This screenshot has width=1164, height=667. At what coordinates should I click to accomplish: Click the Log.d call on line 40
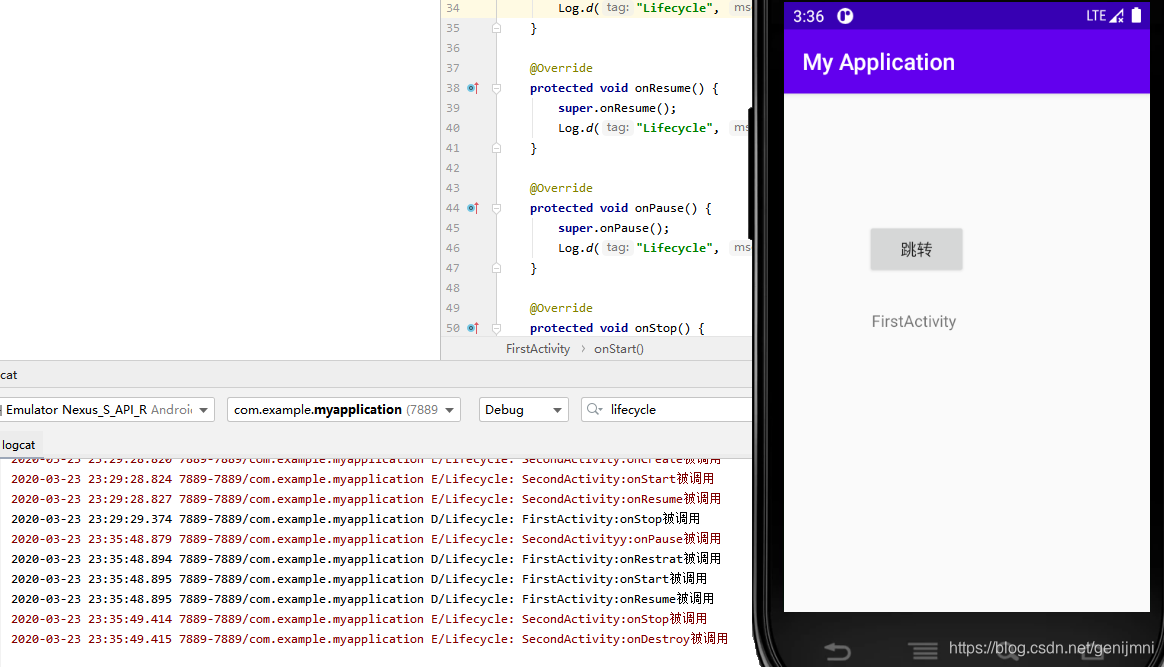[x=578, y=128]
